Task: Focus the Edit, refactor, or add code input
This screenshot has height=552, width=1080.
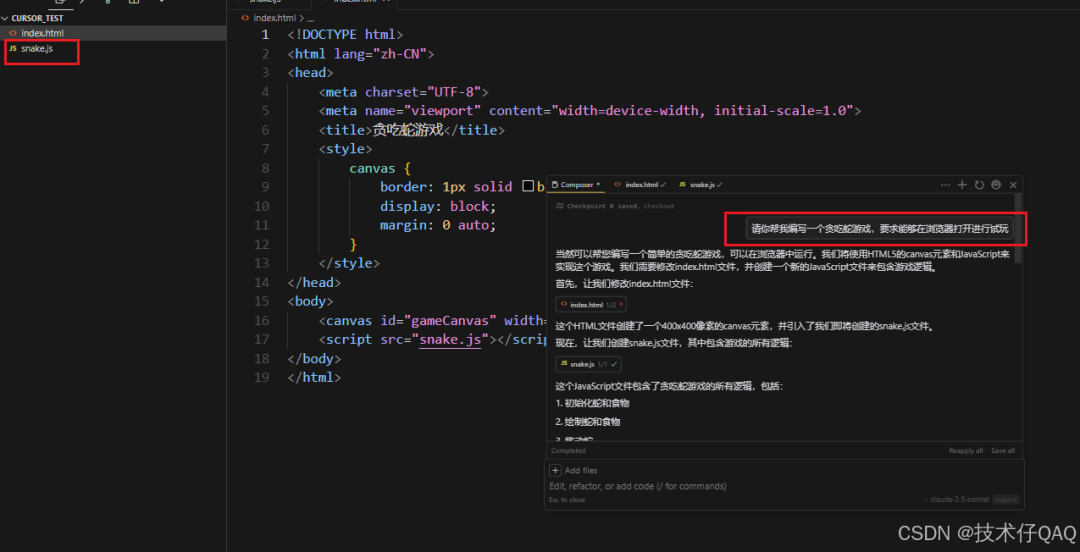Action: (783, 486)
